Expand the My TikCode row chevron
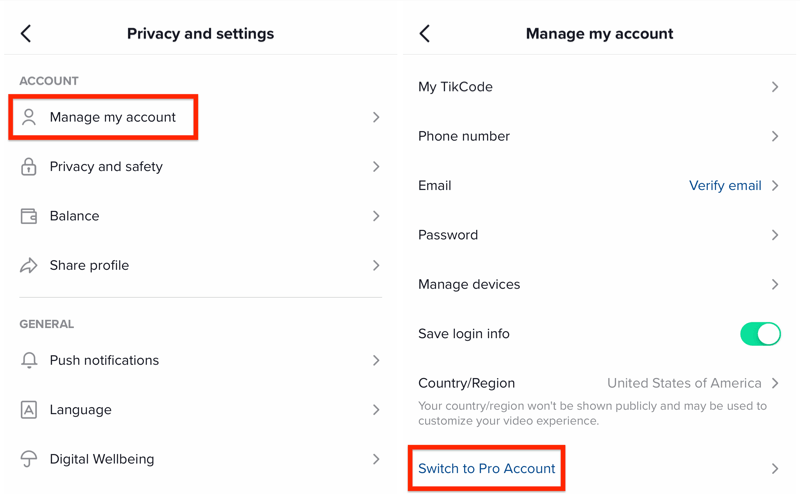The height and width of the screenshot is (494, 800). (x=775, y=87)
